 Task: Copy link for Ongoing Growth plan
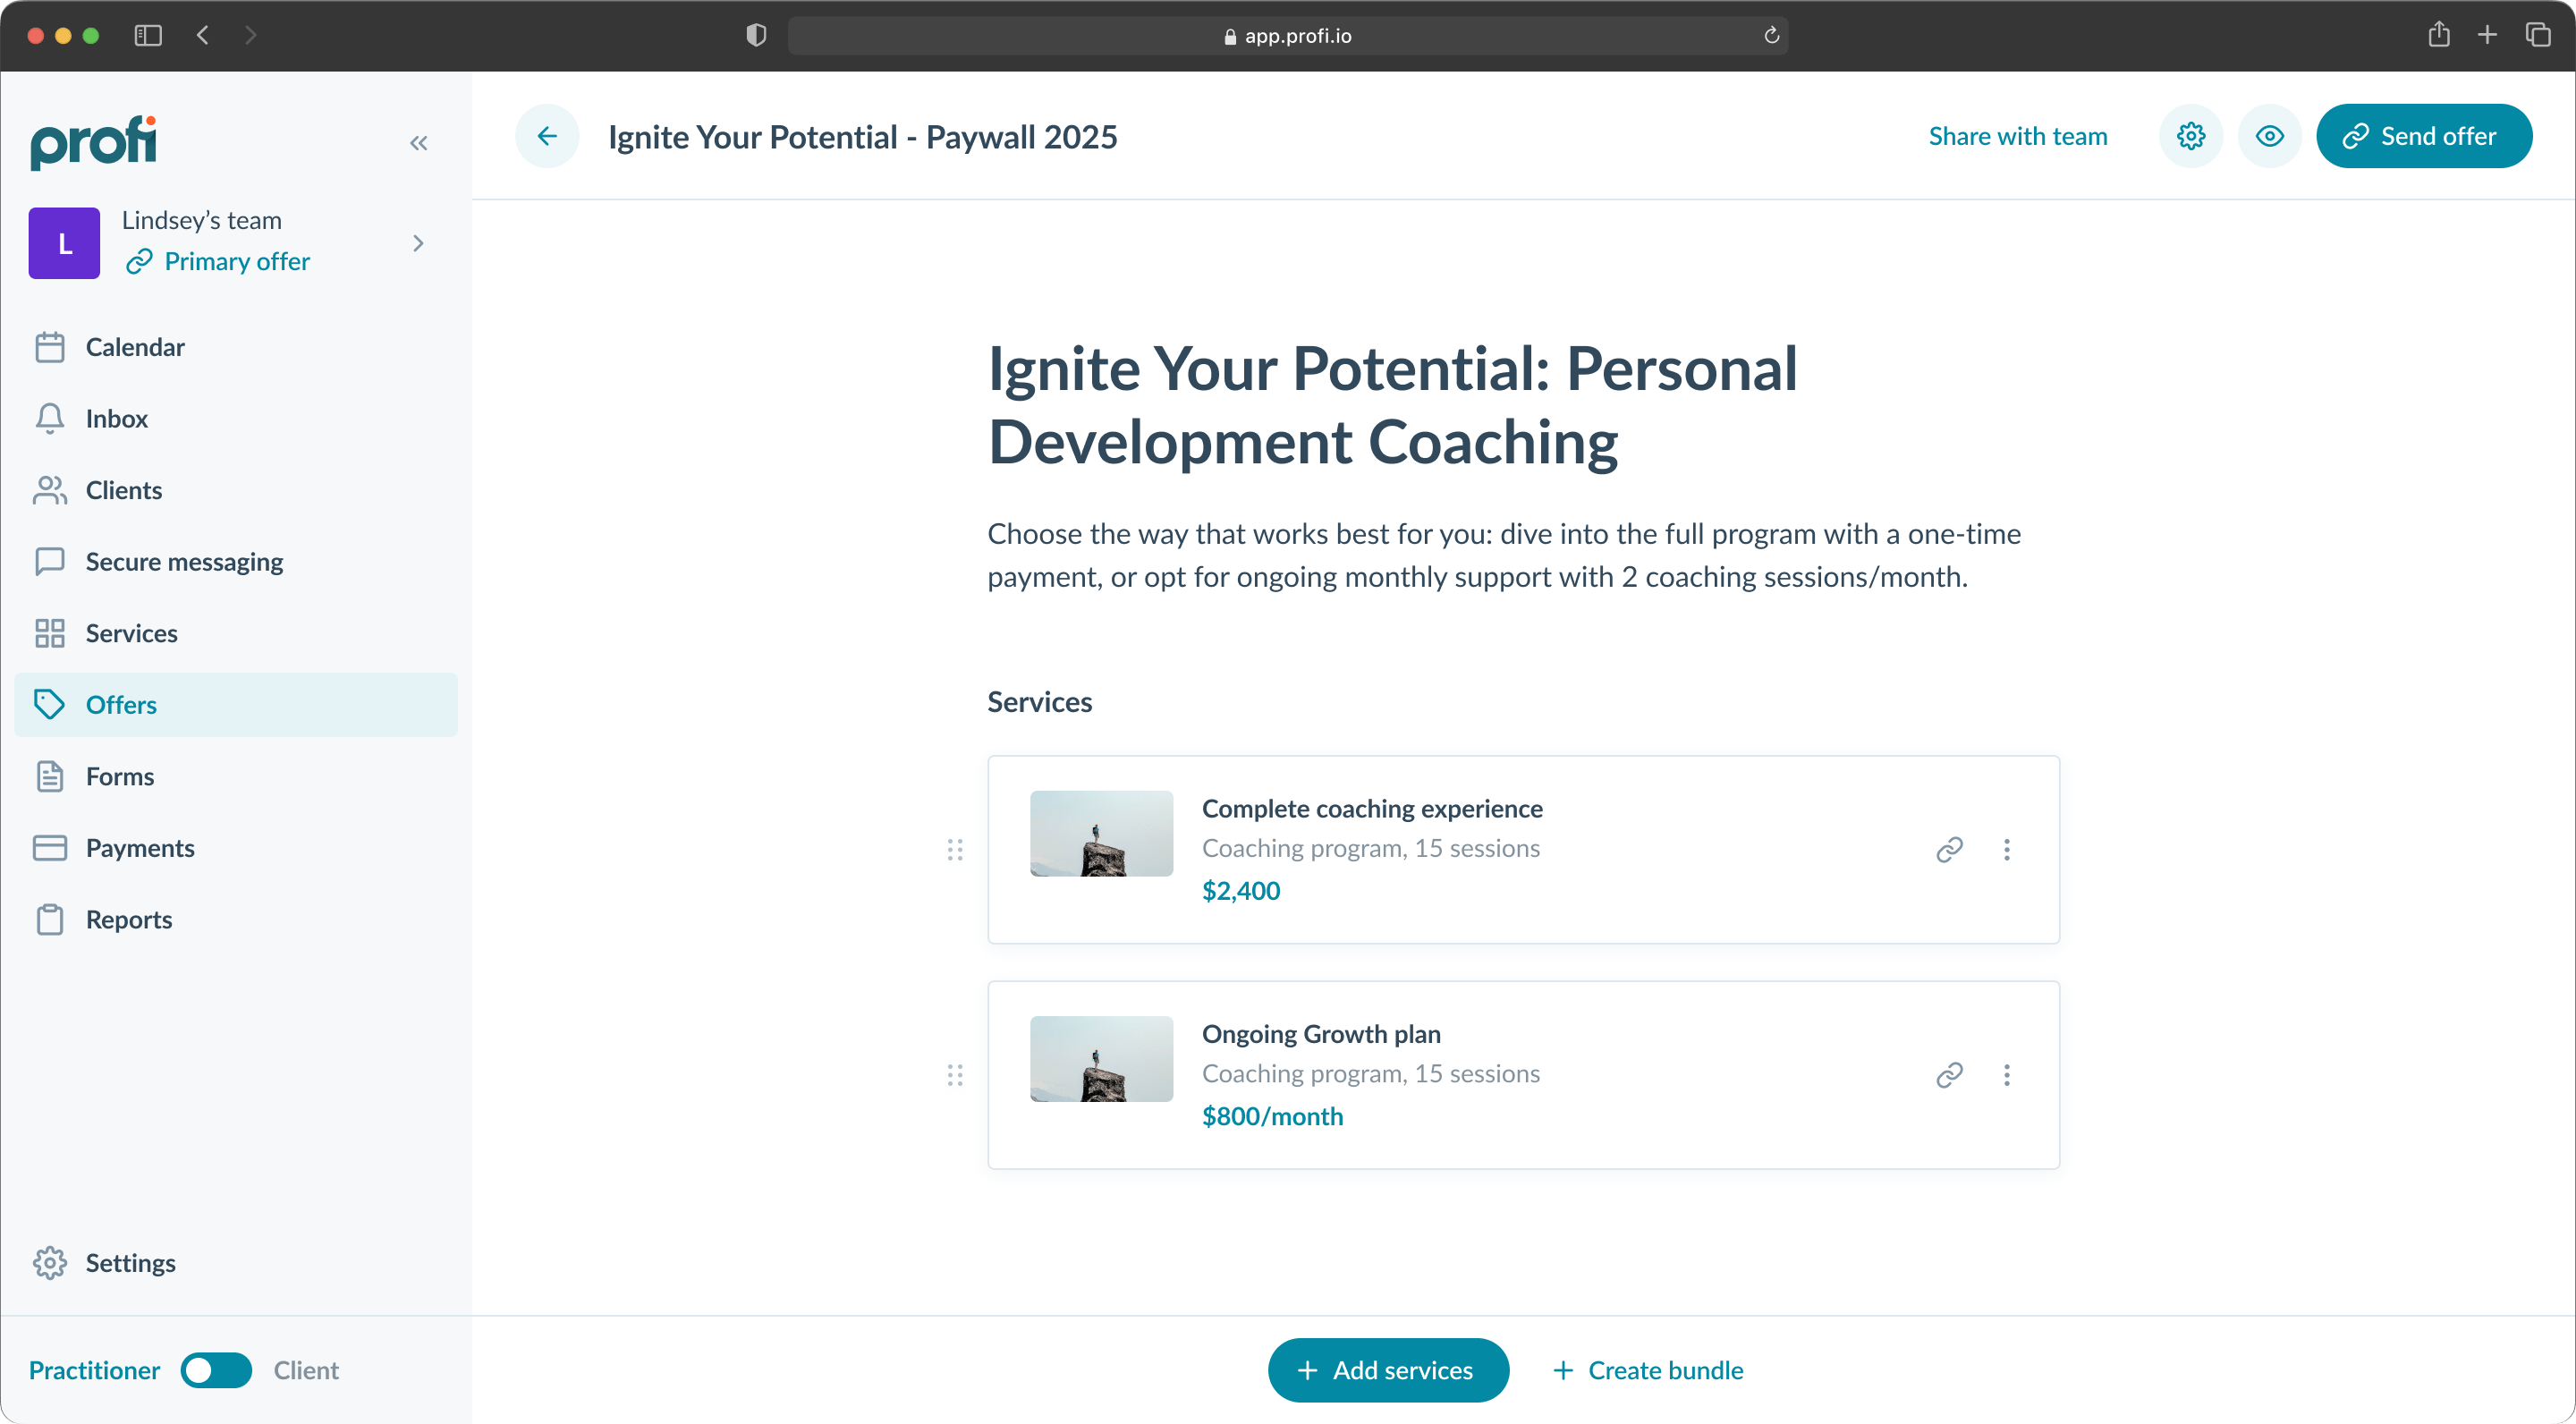pyautogui.click(x=1949, y=1075)
